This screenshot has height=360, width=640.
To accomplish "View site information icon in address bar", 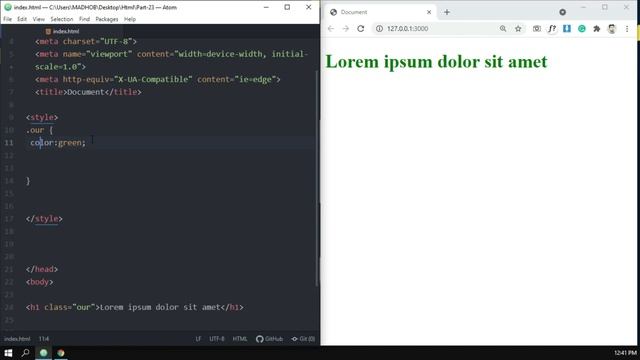I will tap(379, 29).
